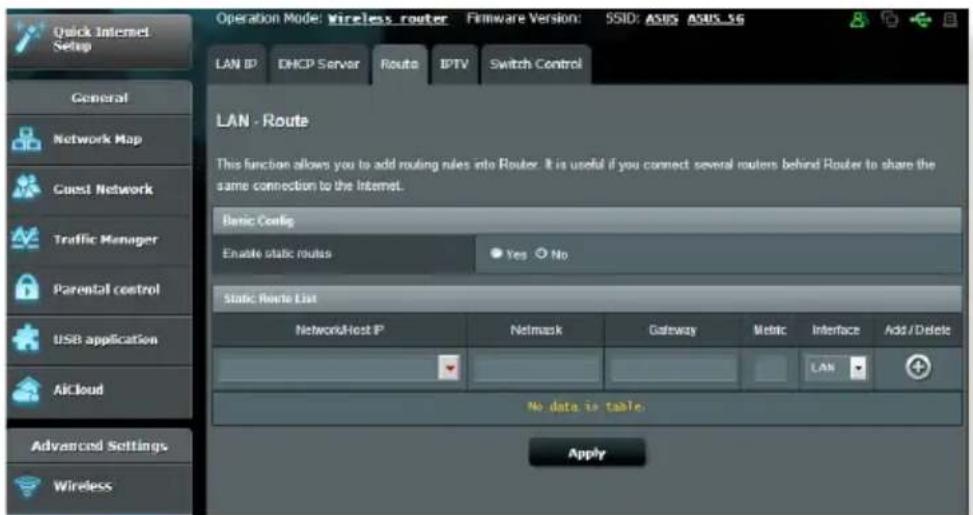
Task: Switch to the LAN IP tab
Action: [x=236, y=65]
